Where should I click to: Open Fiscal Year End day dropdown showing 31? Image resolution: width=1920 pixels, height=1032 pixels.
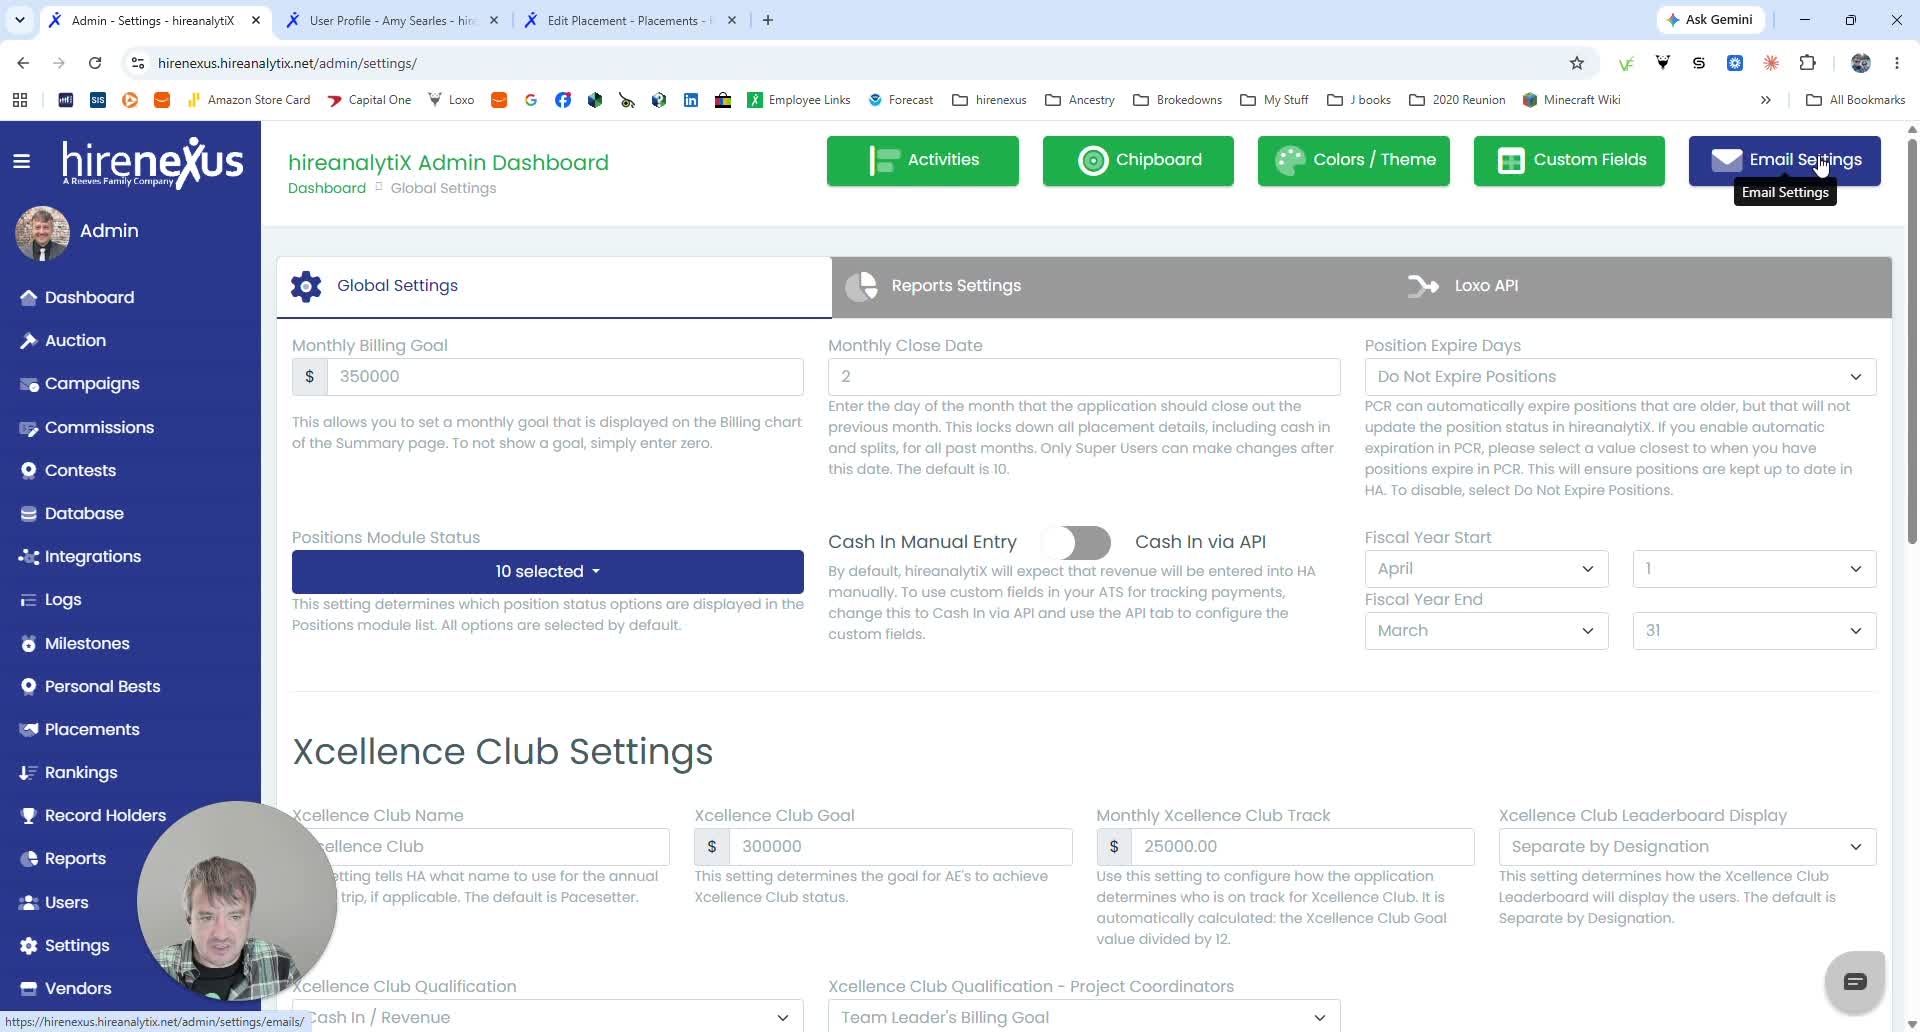point(1754,631)
